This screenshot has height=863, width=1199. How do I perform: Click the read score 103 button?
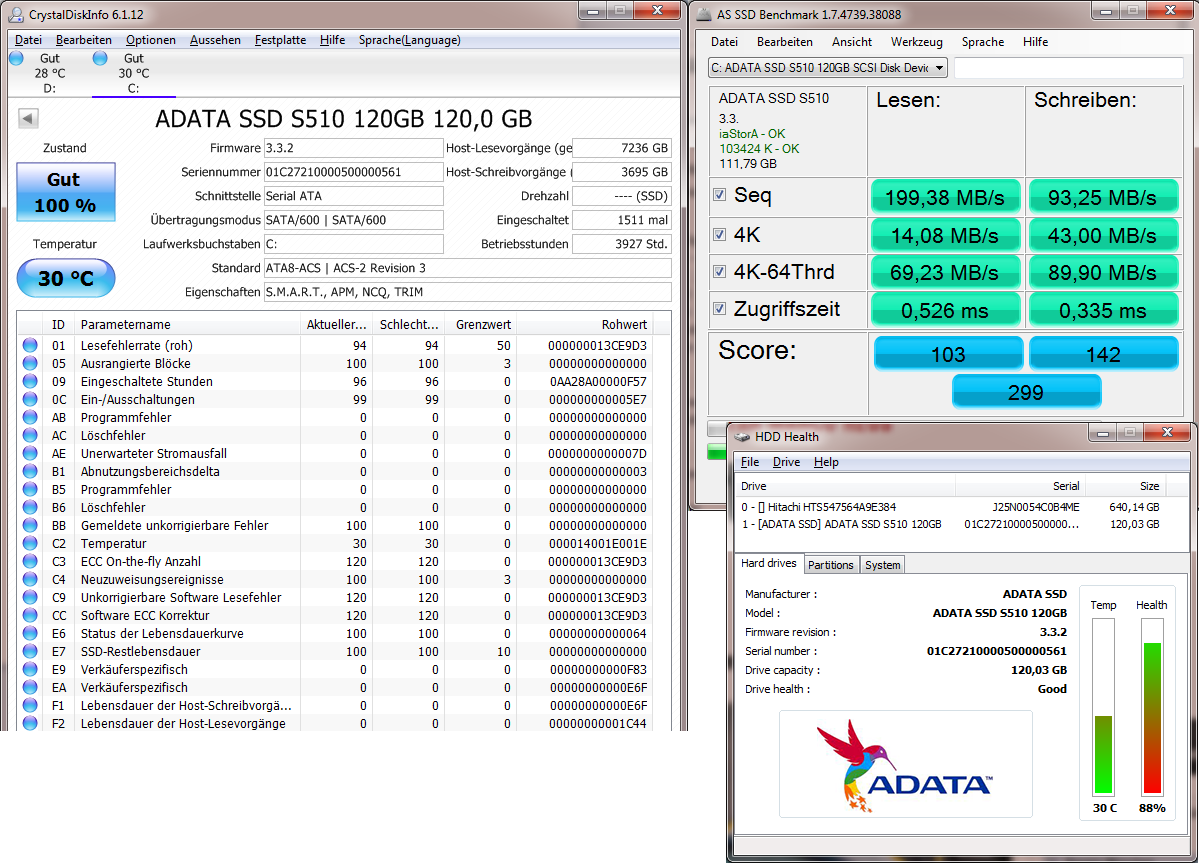948,354
